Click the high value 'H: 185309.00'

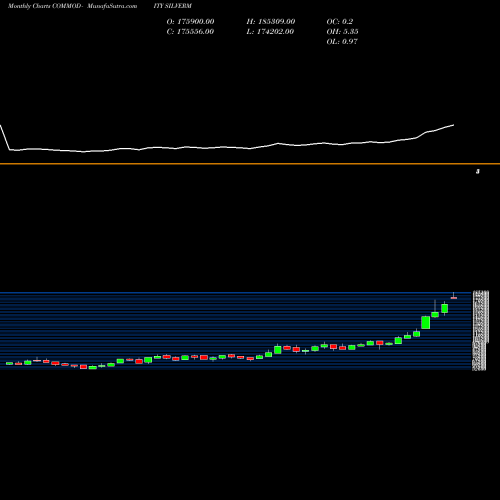(271, 21)
